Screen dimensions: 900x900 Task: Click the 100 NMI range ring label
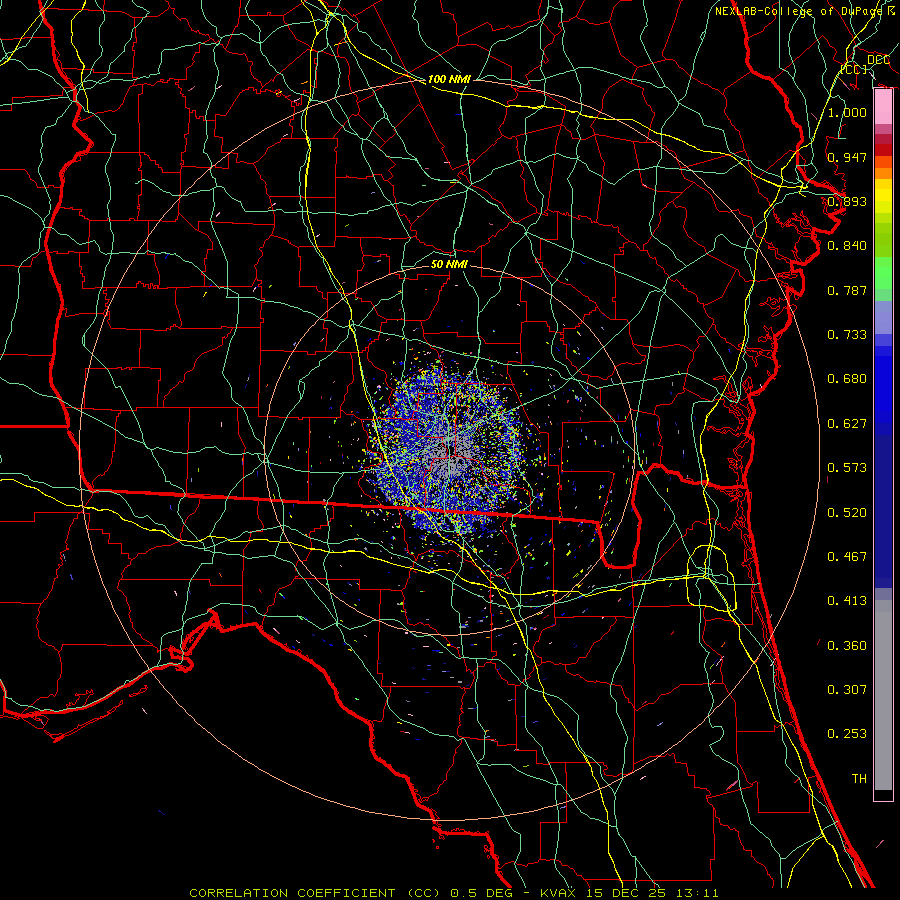tap(449, 79)
